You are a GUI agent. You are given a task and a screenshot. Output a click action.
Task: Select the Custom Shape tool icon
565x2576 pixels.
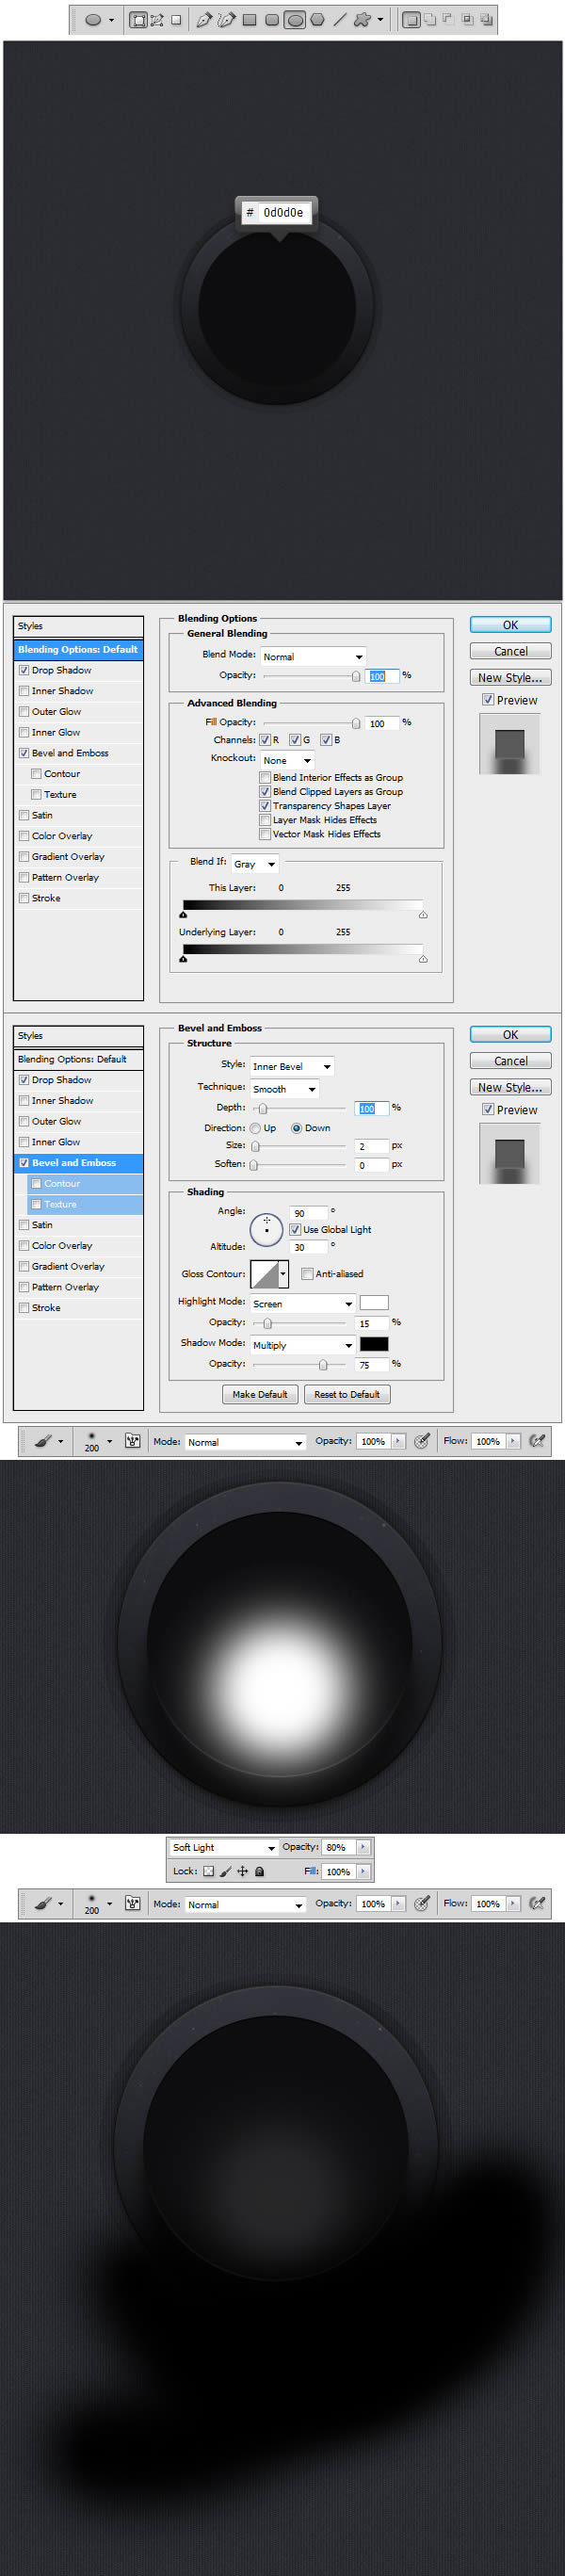click(x=362, y=19)
